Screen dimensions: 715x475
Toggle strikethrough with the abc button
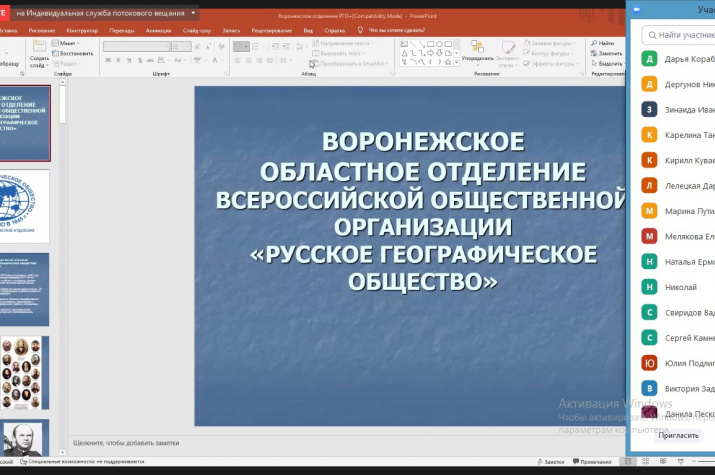coord(150,60)
